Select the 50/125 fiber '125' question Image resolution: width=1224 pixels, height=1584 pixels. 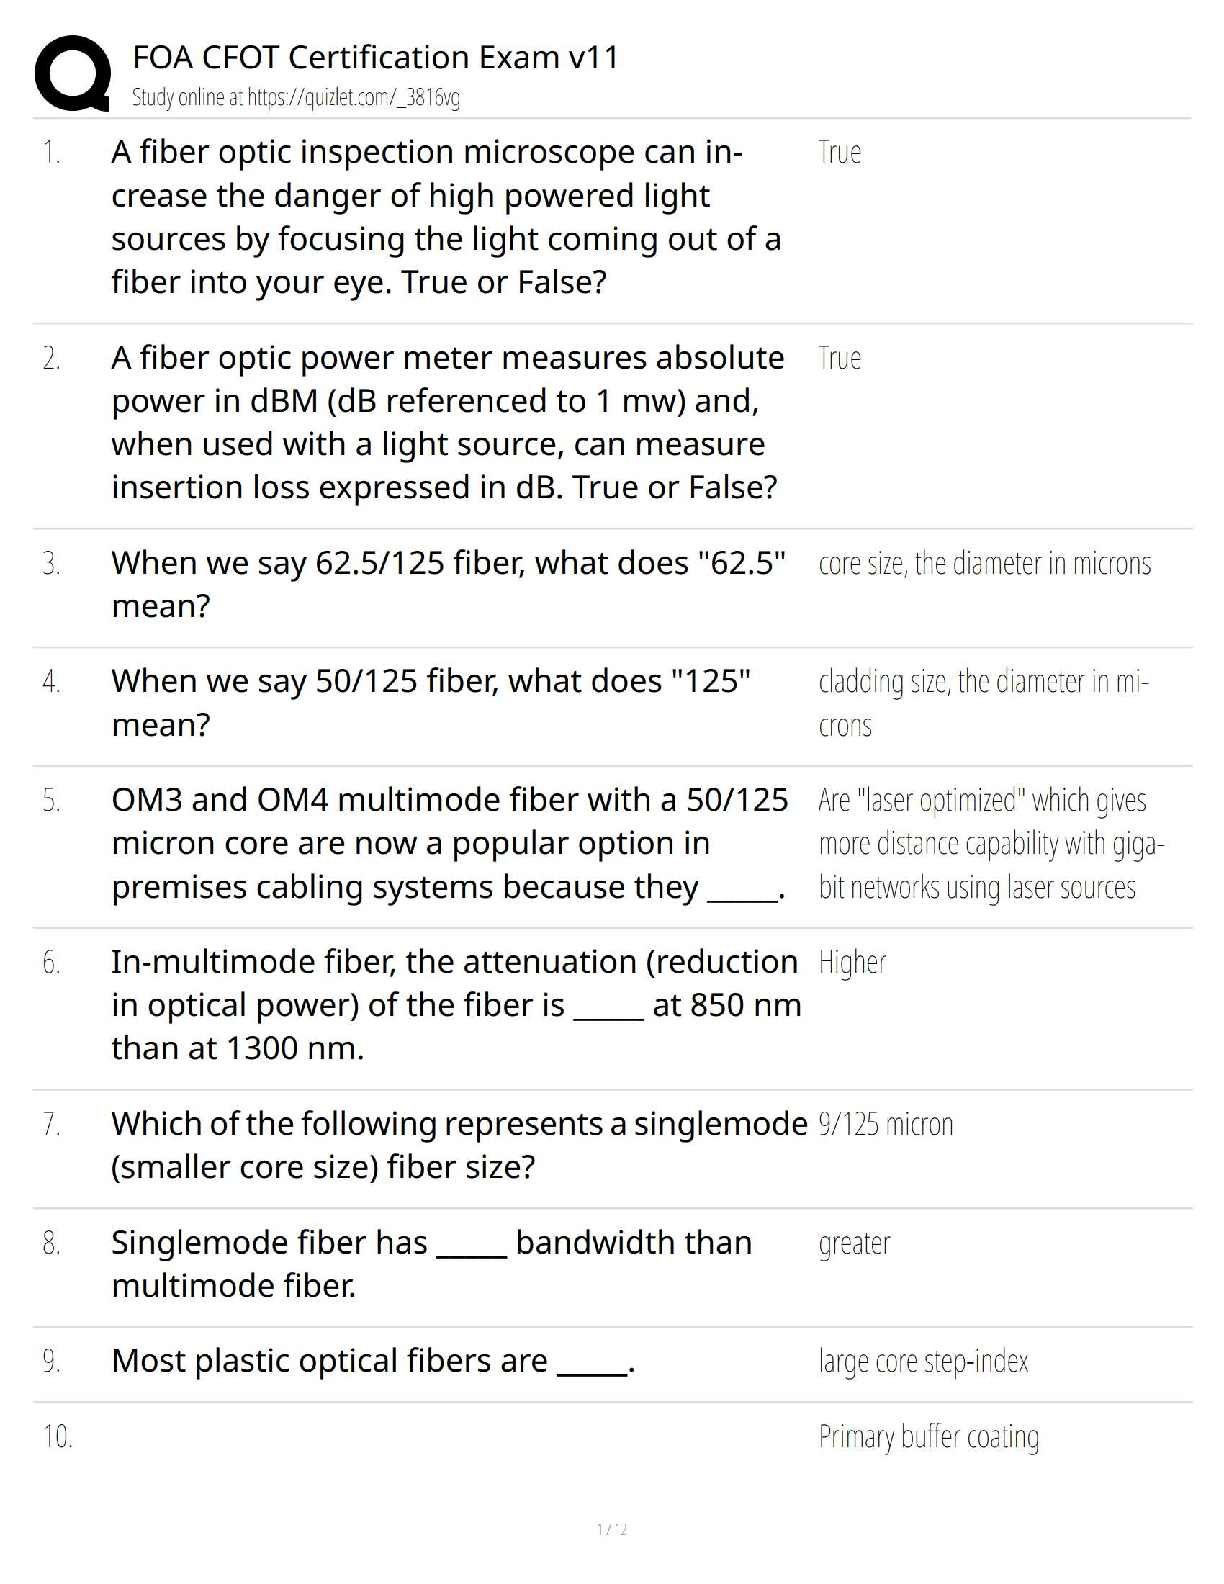coord(430,702)
